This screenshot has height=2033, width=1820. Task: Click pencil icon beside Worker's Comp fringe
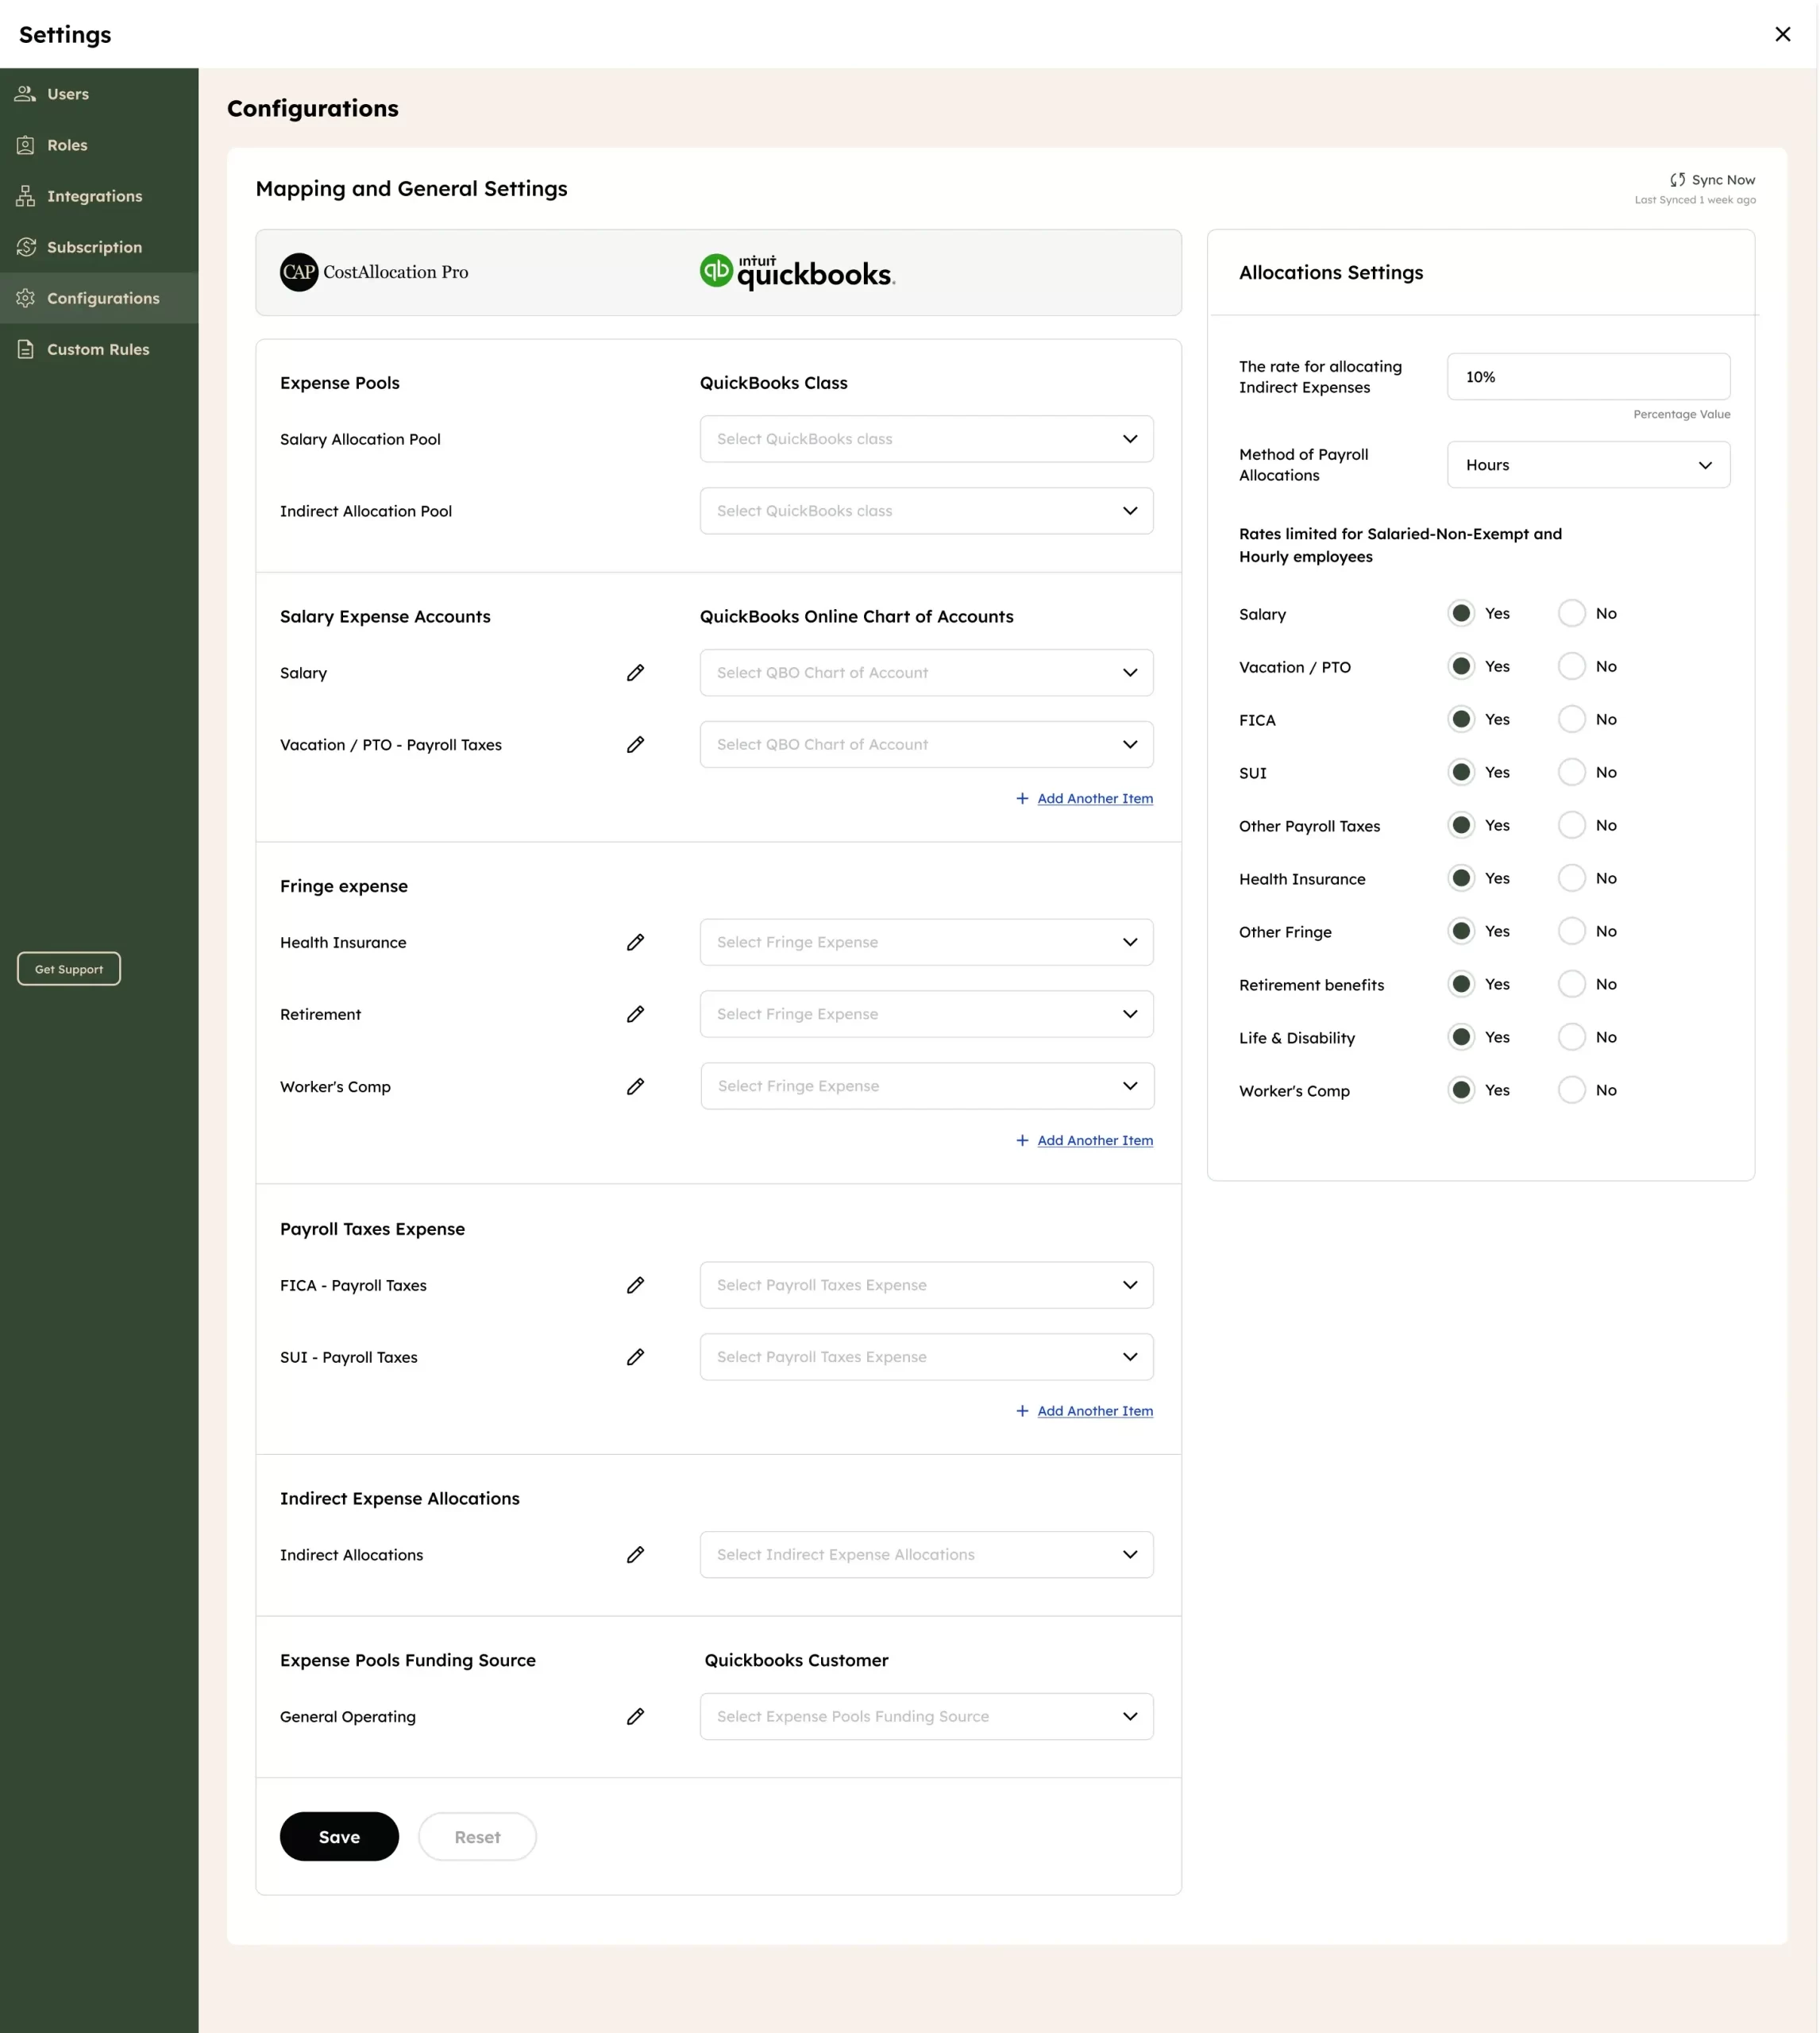click(x=635, y=1086)
